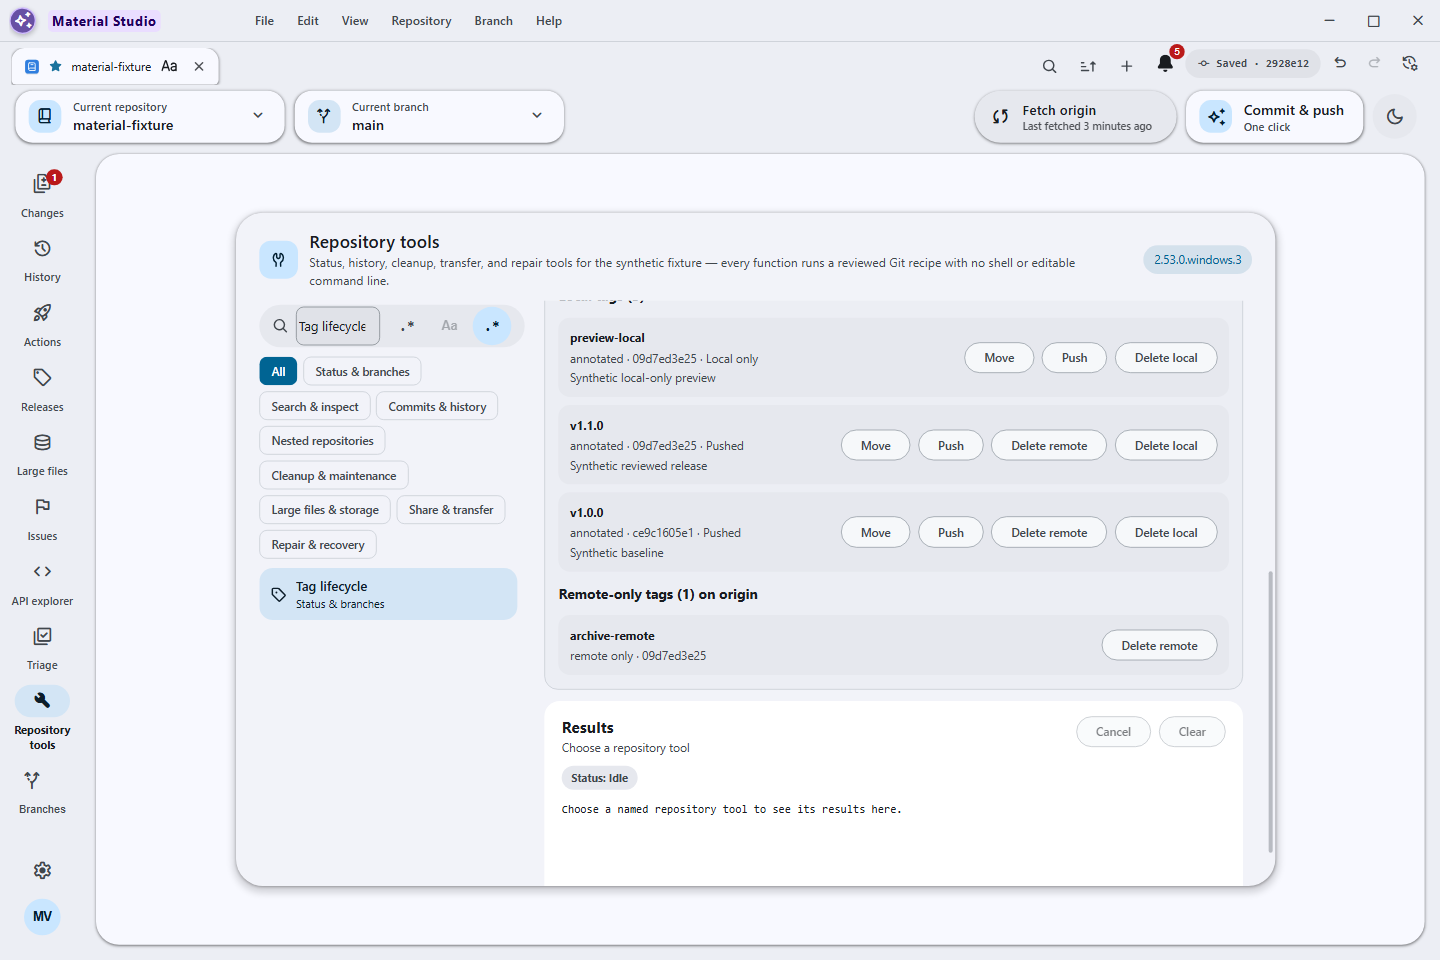Open settings gear in sidebar
This screenshot has height=960, width=1440.
tap(42, 871)
